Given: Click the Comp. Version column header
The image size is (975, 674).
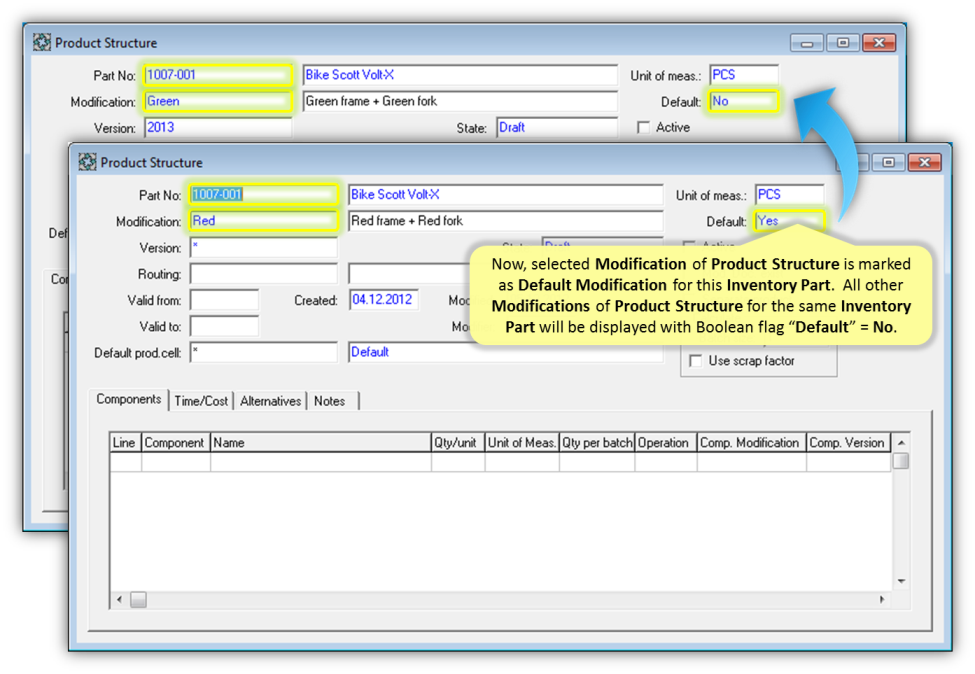Looking at the screenshot, I should [849, 443].
